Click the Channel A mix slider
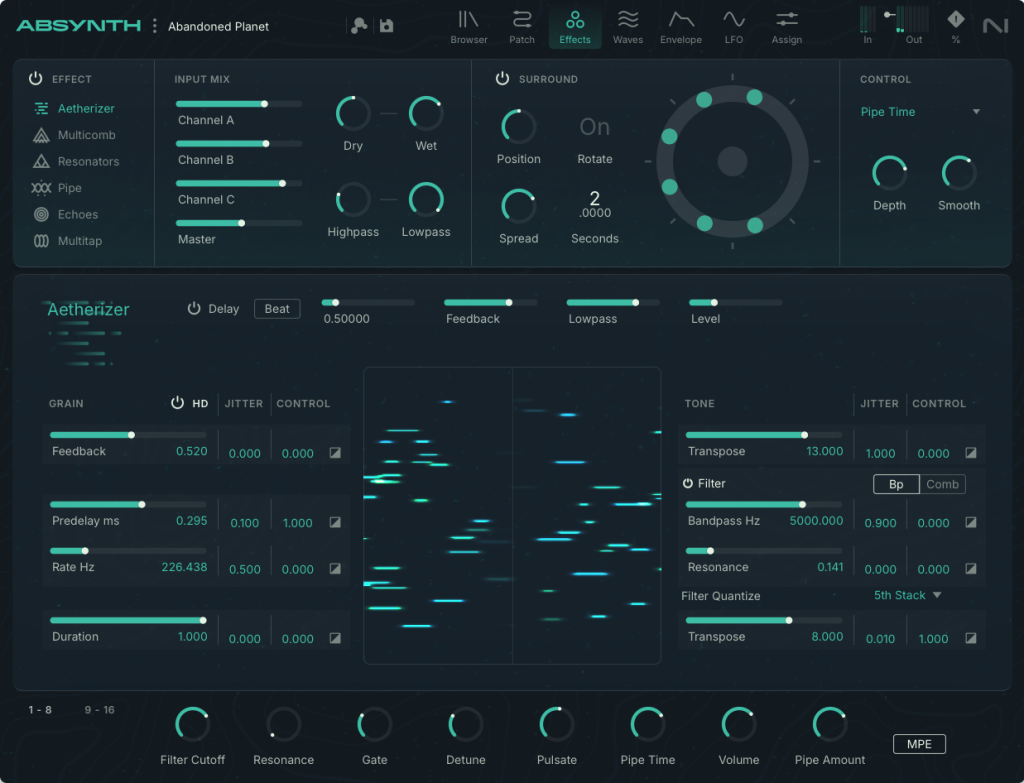The width and height of the screenshot is (1024, 783). [239, 103]
